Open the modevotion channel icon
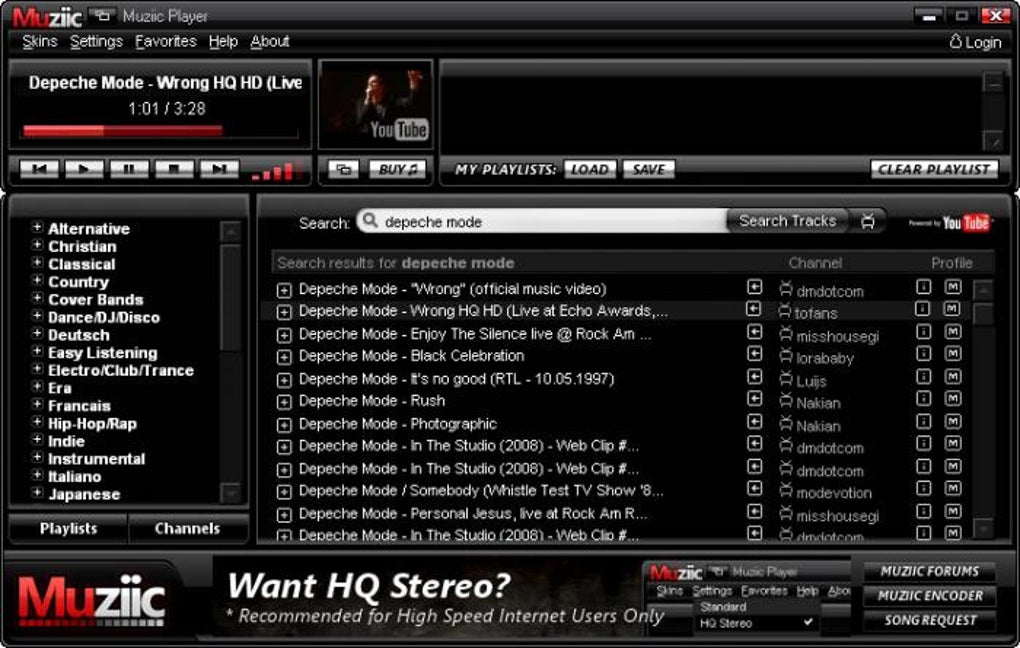This screenshot has height=648, width=1020. point(786,491)
